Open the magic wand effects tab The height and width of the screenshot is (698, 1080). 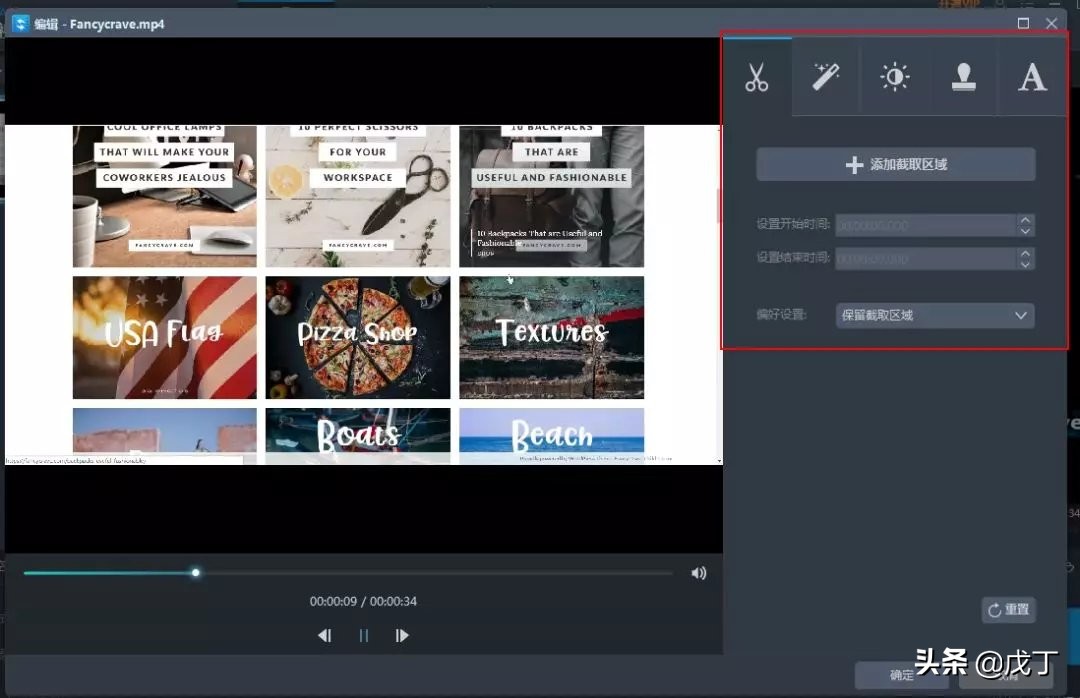tap(826, 76)
